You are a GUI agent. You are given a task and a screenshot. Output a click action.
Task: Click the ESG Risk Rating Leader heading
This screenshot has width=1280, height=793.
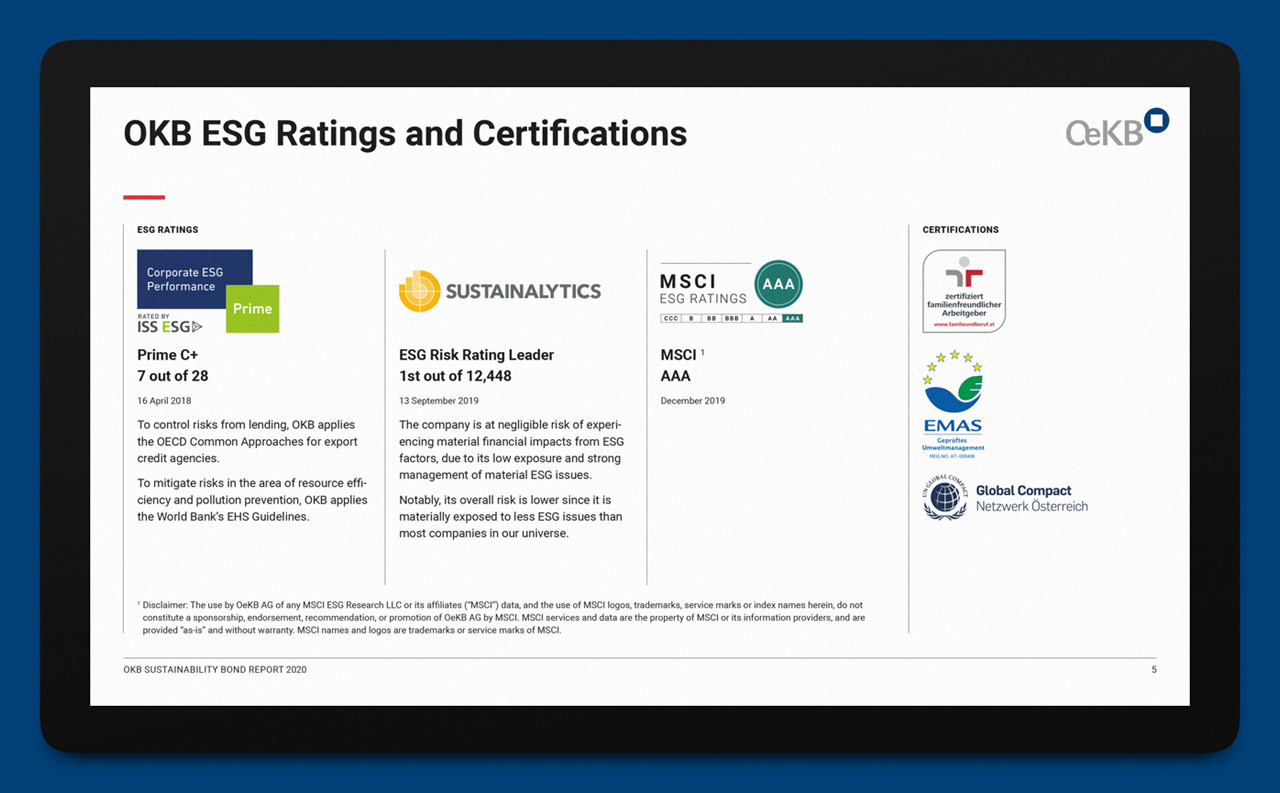pyautogui.click(x=476, y=355)
